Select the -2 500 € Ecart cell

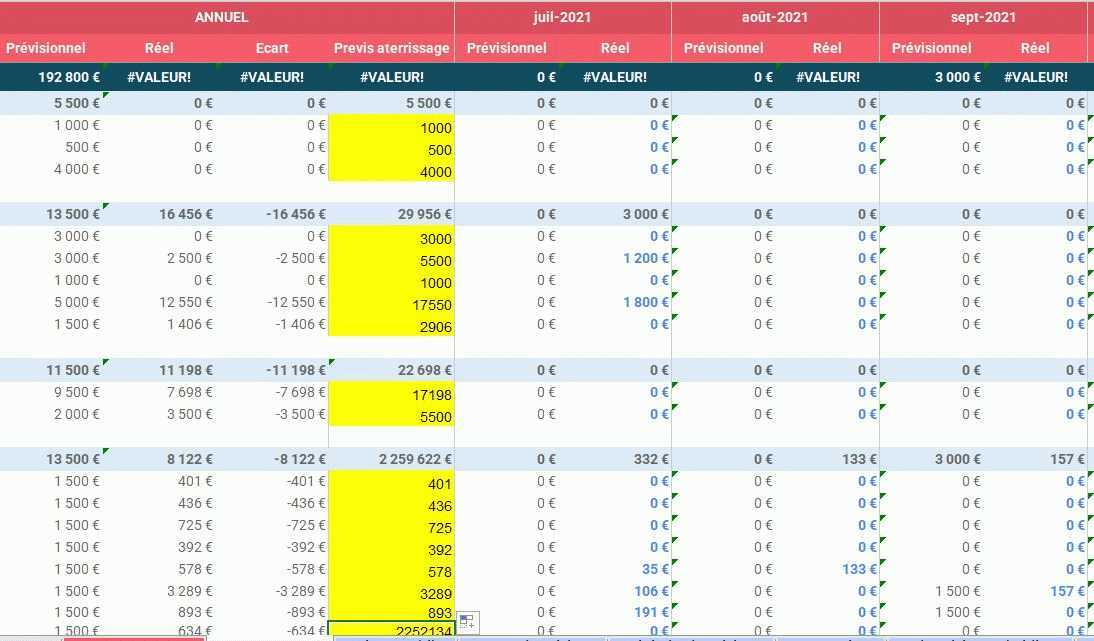(272, 258)
